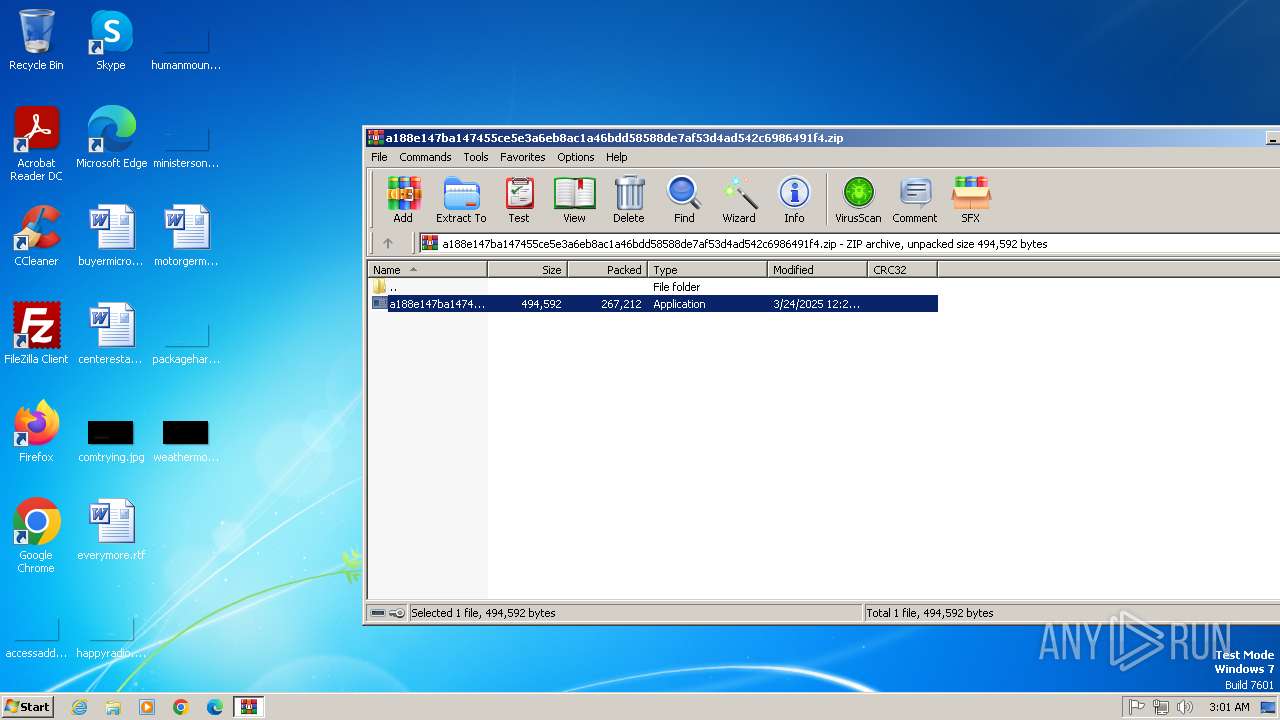Select the motorgerm... Word document icon
Image resolution: width=1280 pixels, height=720 pixels.
(186, 236)
